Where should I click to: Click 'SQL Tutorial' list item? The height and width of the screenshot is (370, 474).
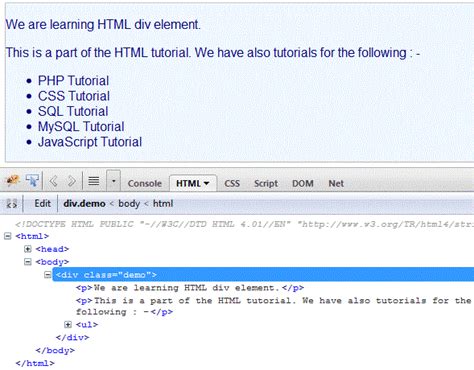[x=73, y=111]
